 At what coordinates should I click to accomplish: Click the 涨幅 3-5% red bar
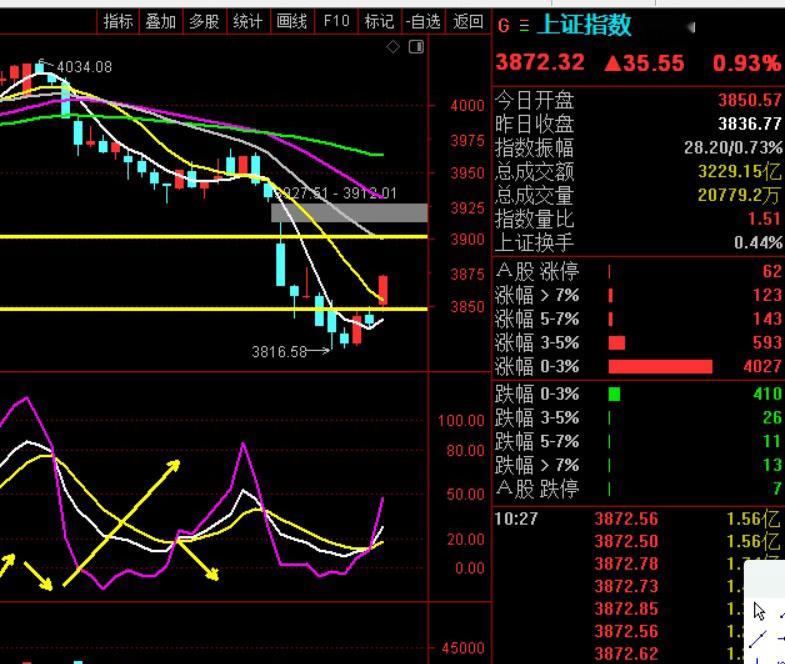click(617, 343)
